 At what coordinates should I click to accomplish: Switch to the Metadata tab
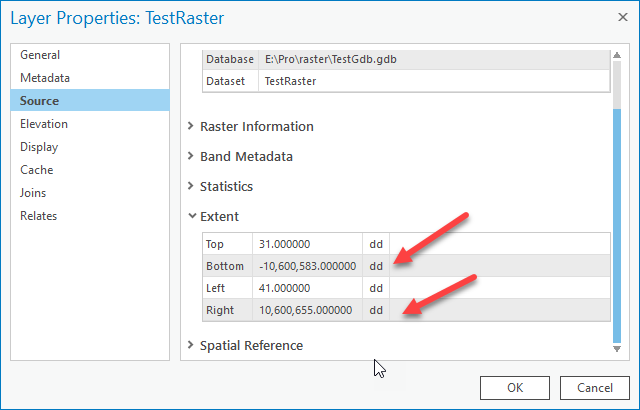tap(45, 78)
